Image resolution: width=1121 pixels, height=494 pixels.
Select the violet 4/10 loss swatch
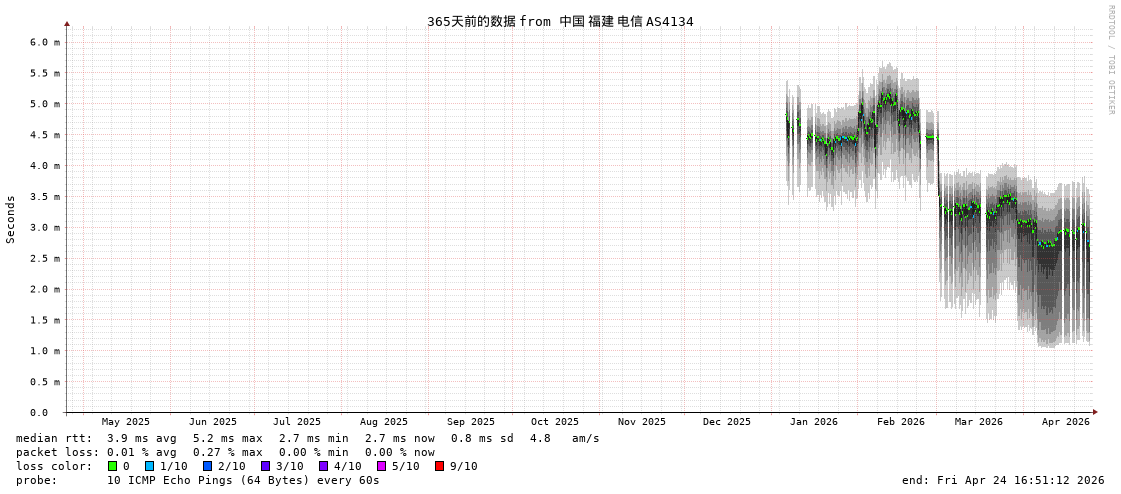(x=324, y=466)
